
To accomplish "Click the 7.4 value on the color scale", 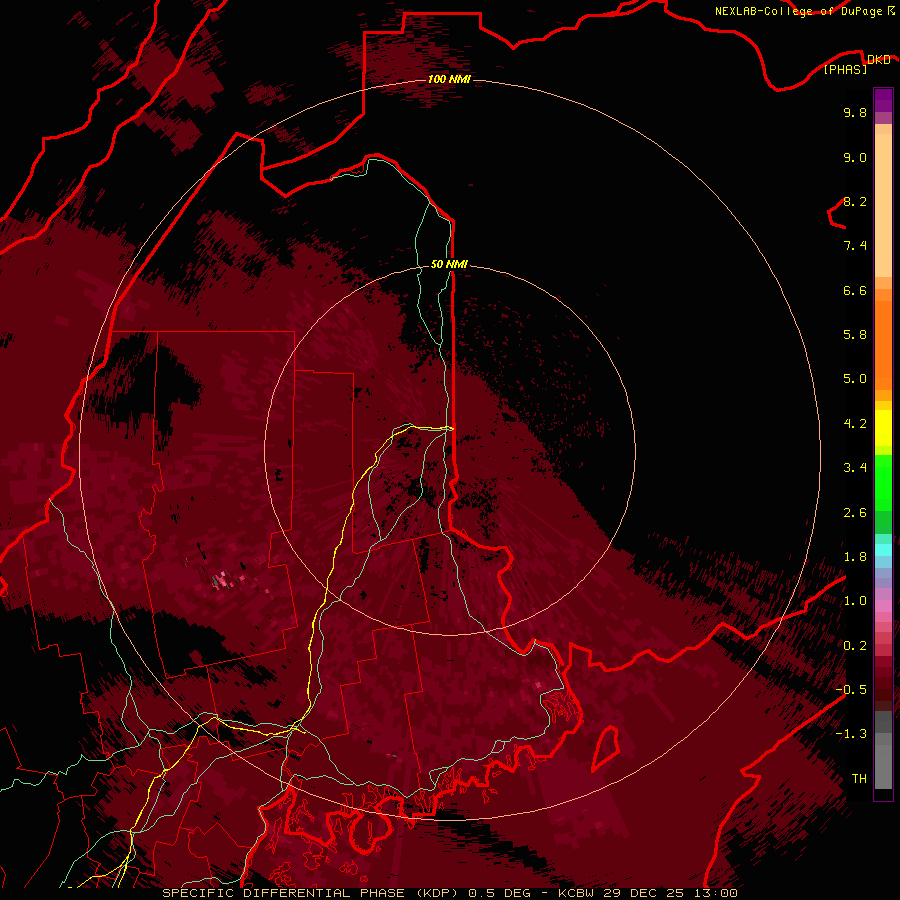I will pos(855,246).
